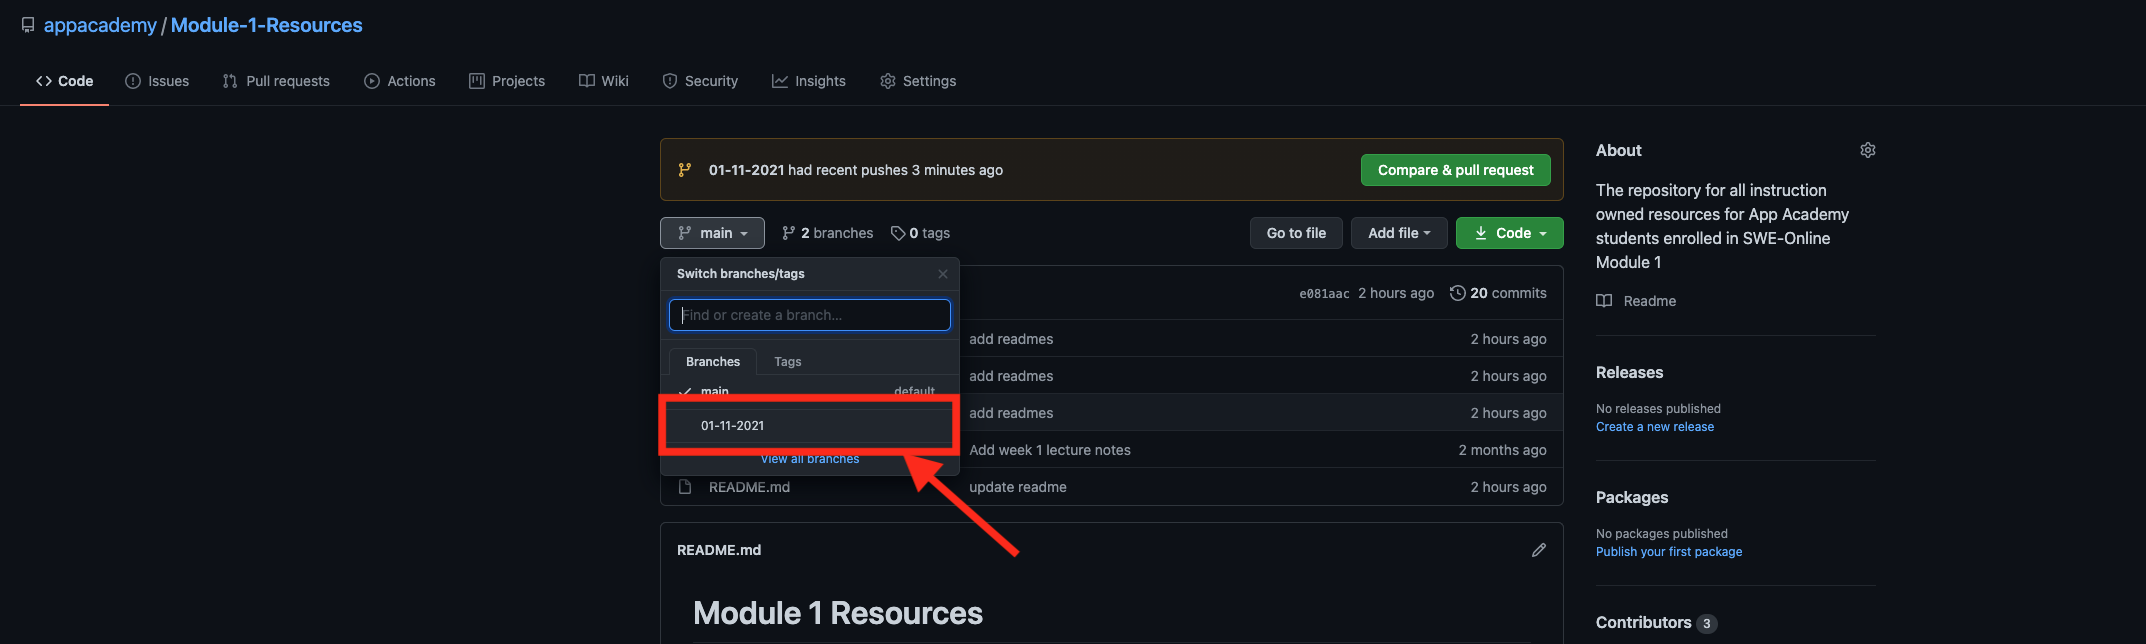Click the '2 months ago' timestamp
Screen dimensions: 2146x644
pos(1502,450)
